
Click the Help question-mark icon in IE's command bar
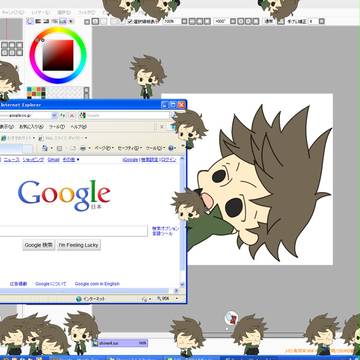tap(171, 148)
